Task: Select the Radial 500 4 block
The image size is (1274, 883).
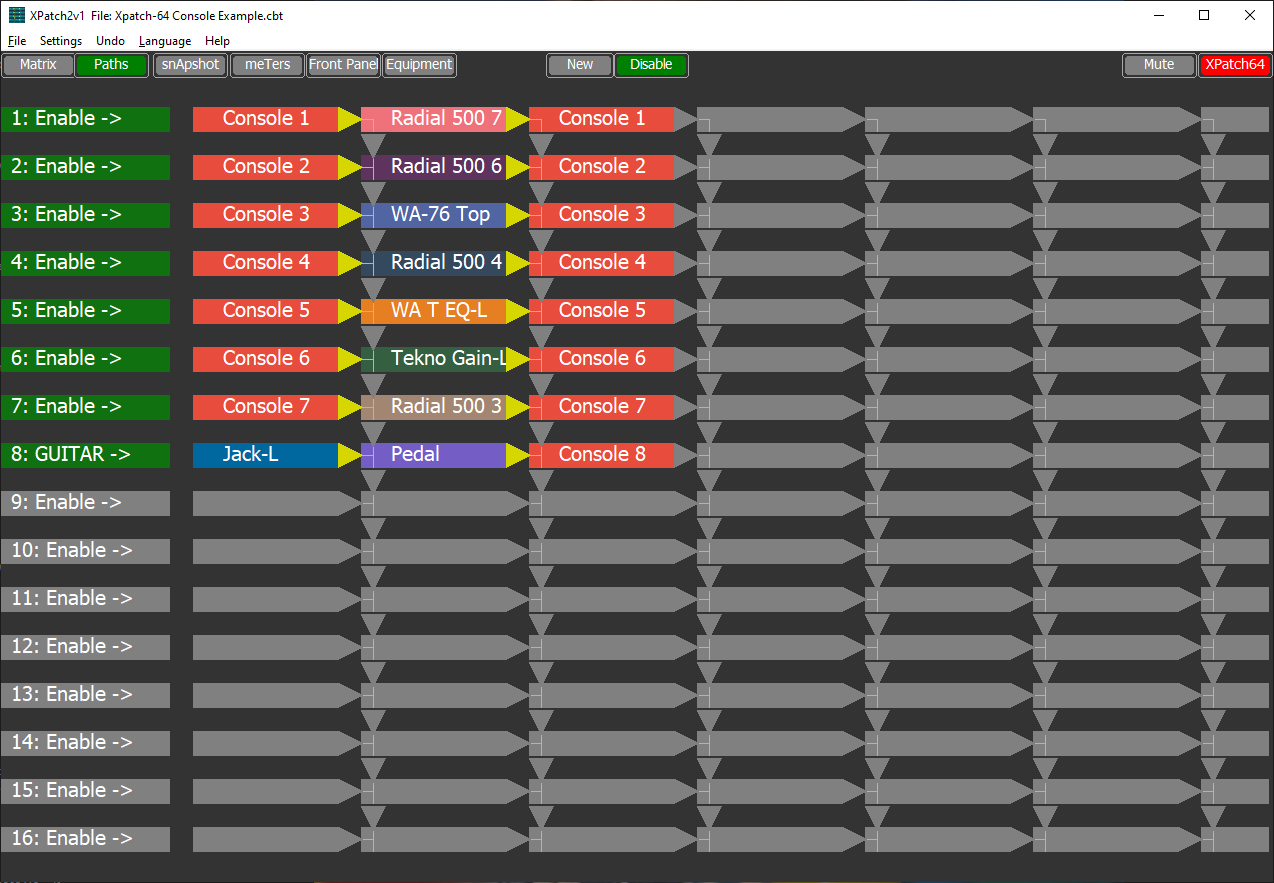Action: 434,263
